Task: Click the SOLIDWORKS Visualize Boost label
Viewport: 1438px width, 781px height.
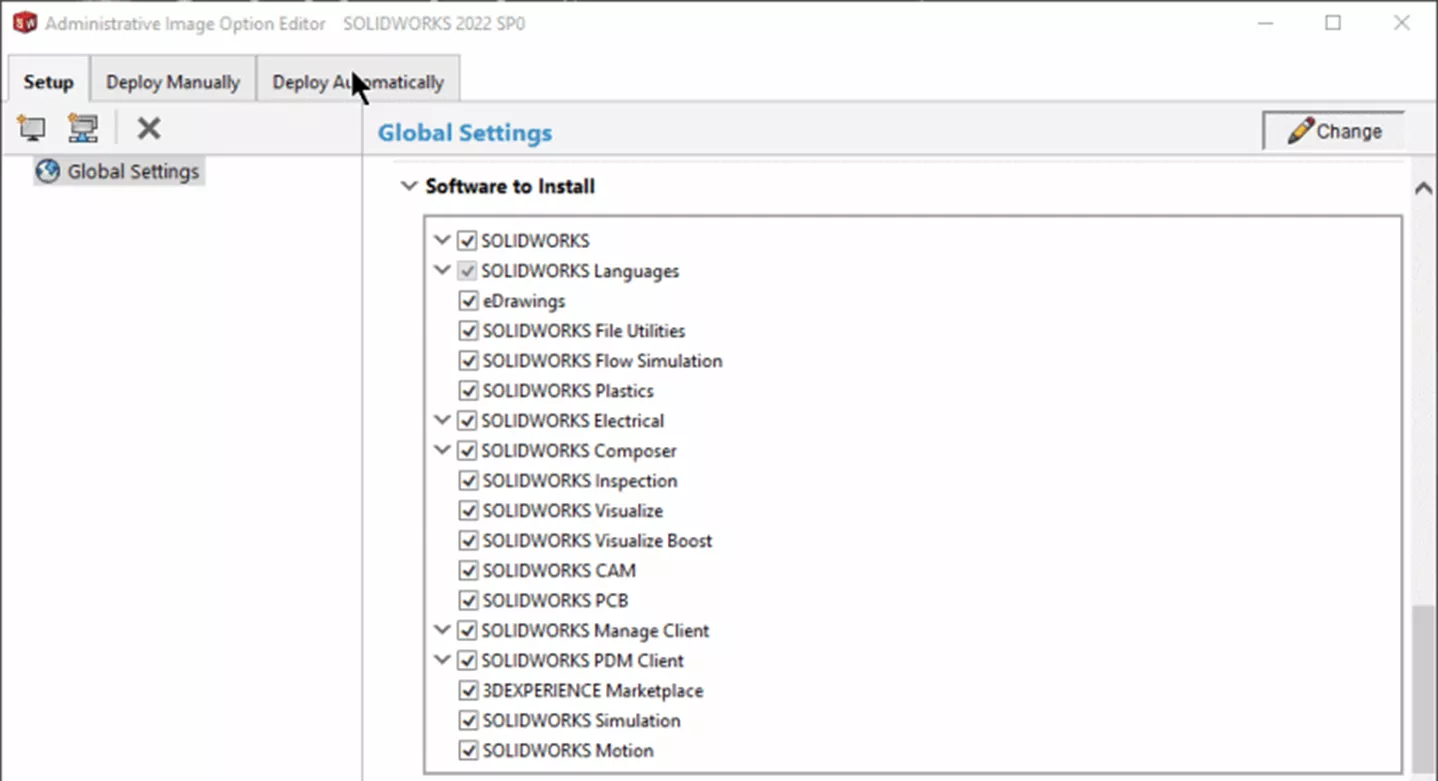Action: (598, 541)
